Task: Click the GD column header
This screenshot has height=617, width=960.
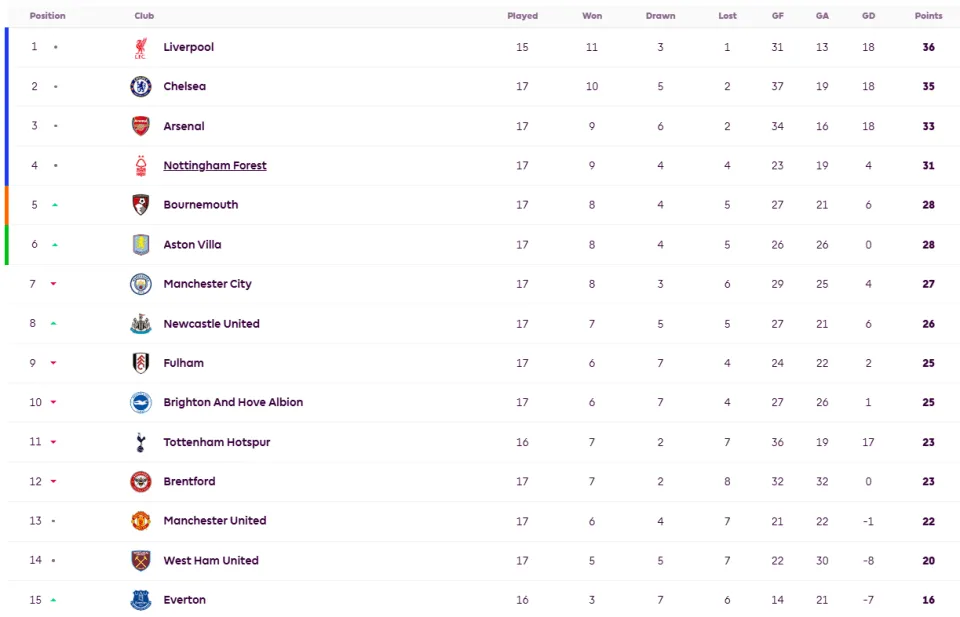Action: (868, 16)
